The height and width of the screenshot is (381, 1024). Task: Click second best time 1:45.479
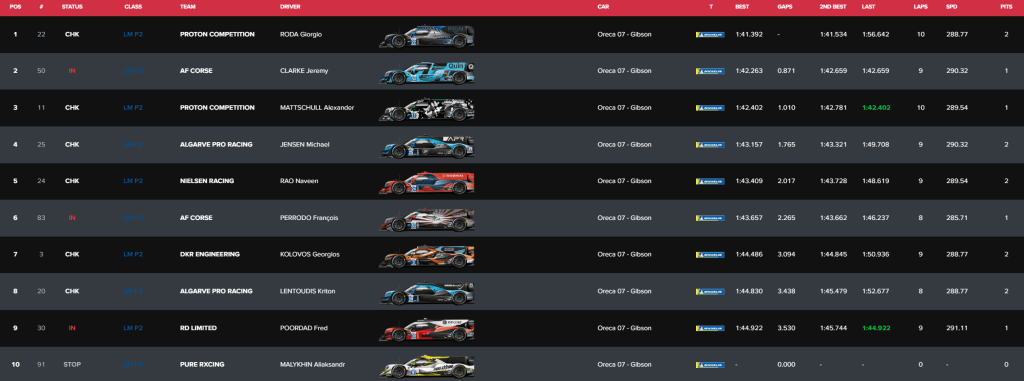pyautogui.click(x=833, y=291)
